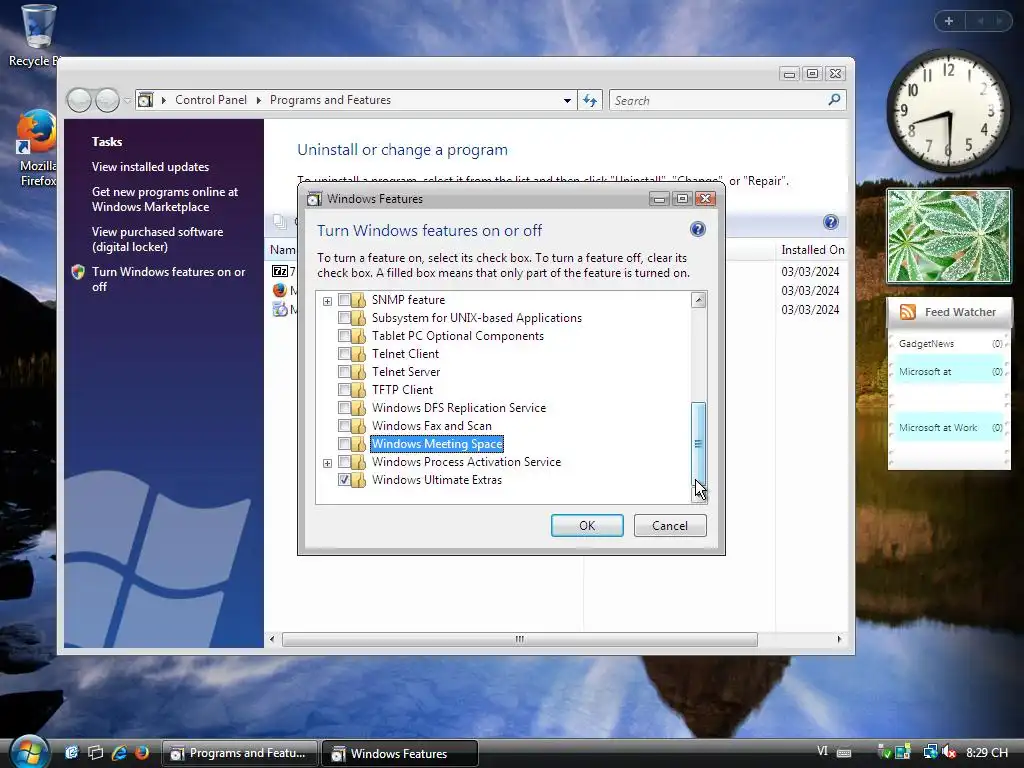Click the breadcrumb arrow before Control Panel

click(163, 100)
